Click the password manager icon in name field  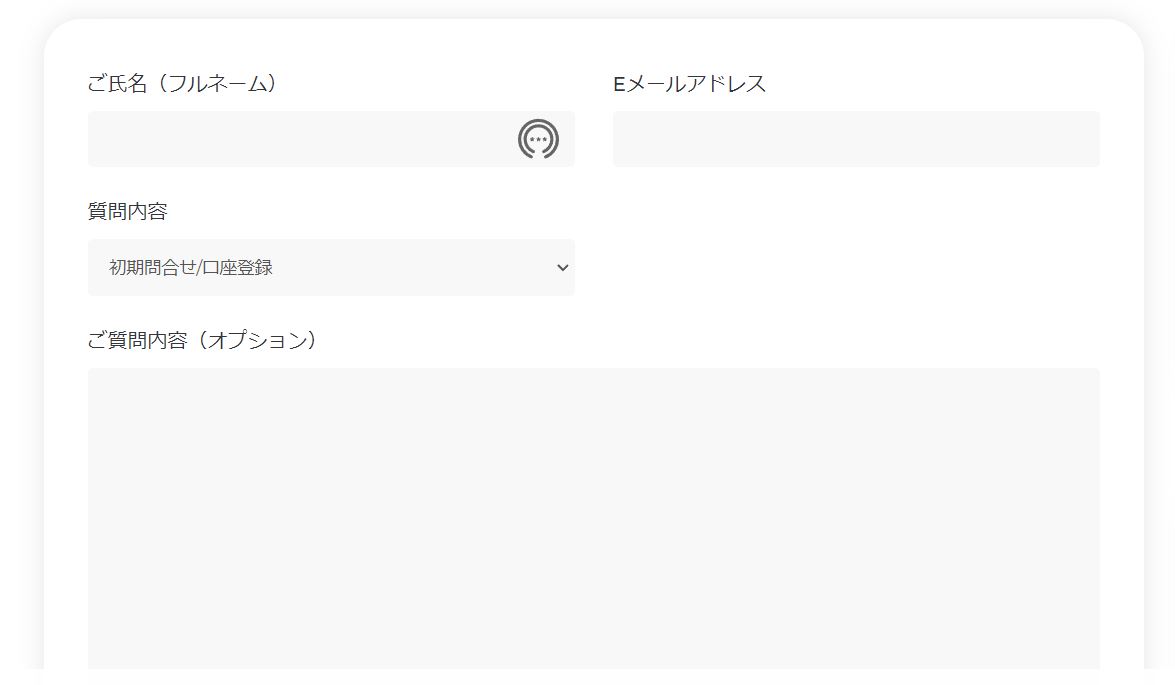pyautogui.click(x=538, y=139)
